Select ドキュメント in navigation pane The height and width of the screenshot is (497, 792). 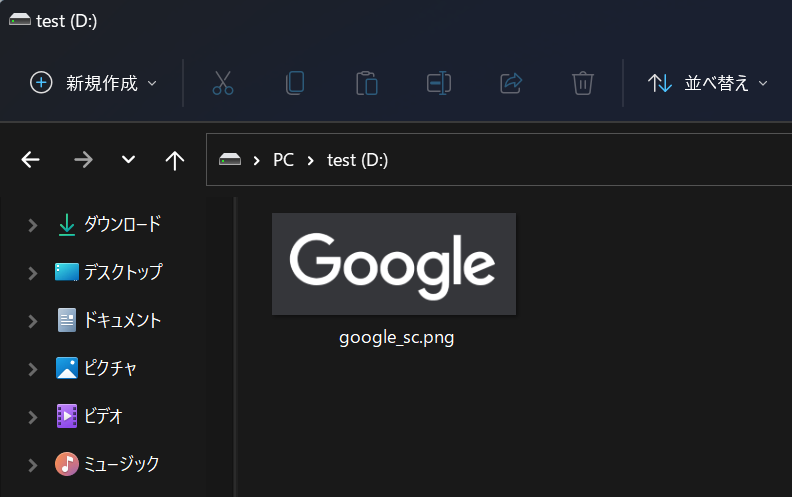[108, 320]
